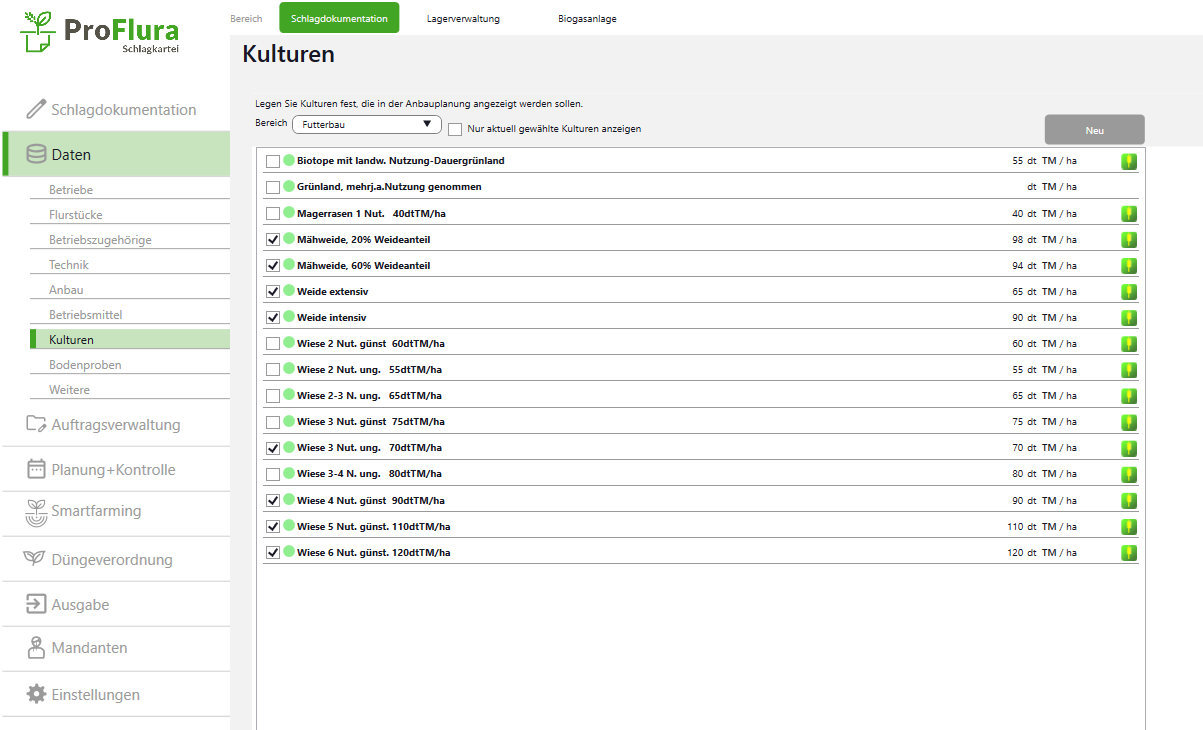Switch to the Lagerverwaltung tab
Screen dimensions: 1203x730
click(463, 19)
